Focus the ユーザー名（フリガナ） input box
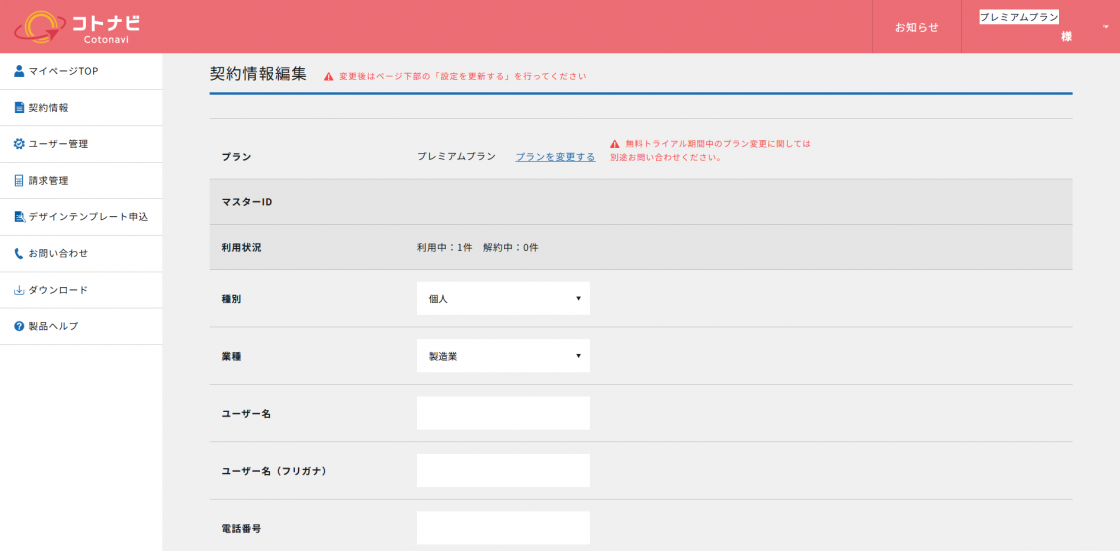This screenshot has height=551, width=1120. pyautogui.click(x=503, y=471)
